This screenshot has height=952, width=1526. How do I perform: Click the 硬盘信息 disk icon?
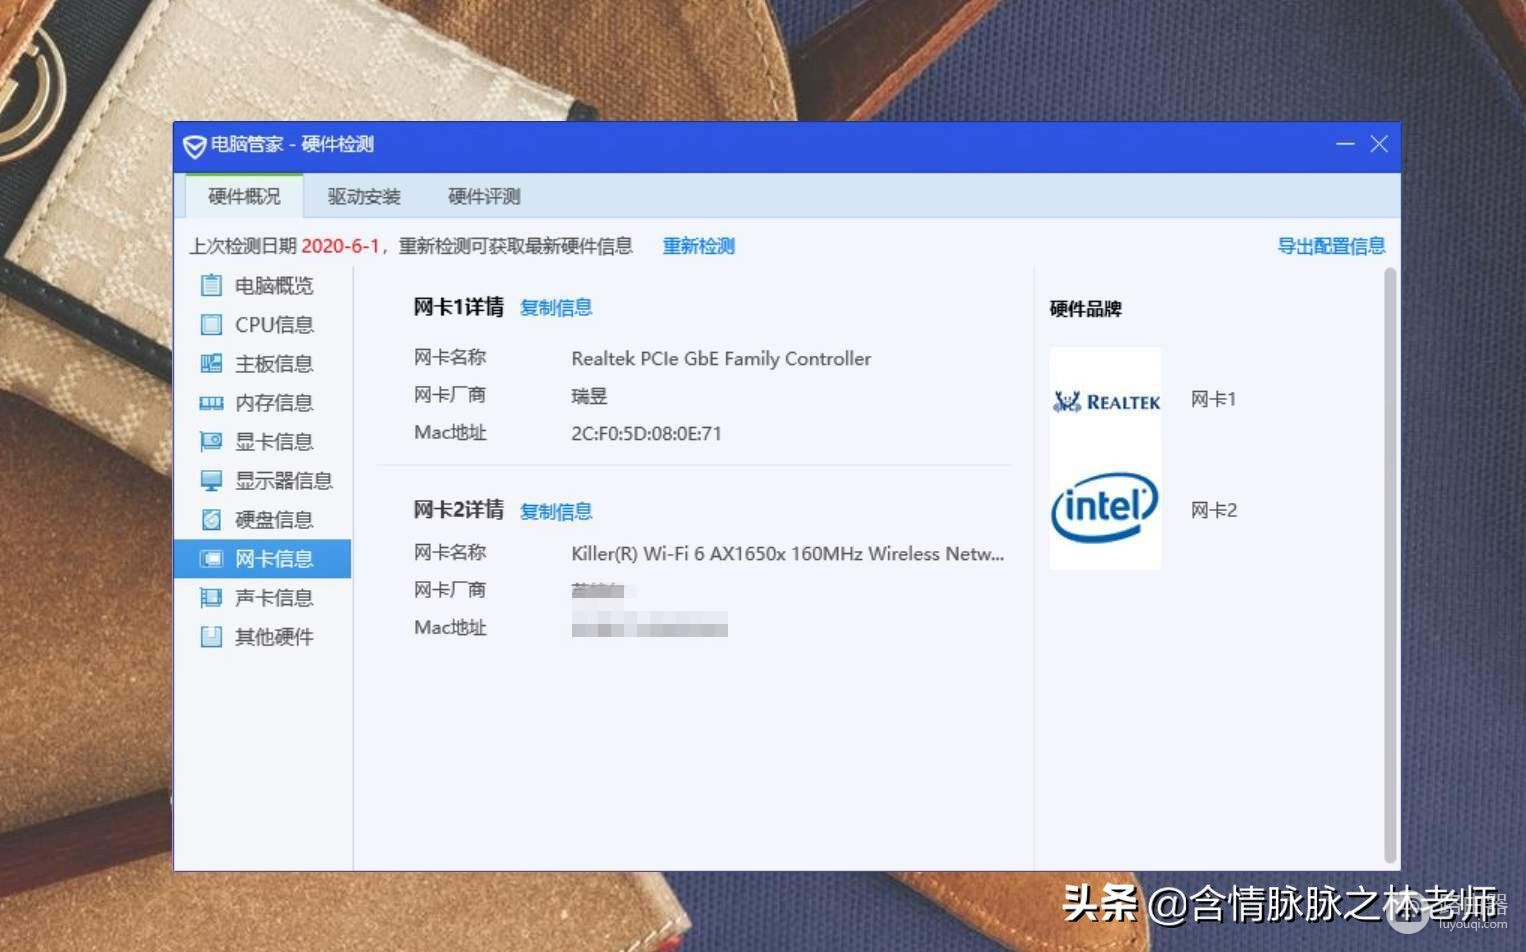211,519
